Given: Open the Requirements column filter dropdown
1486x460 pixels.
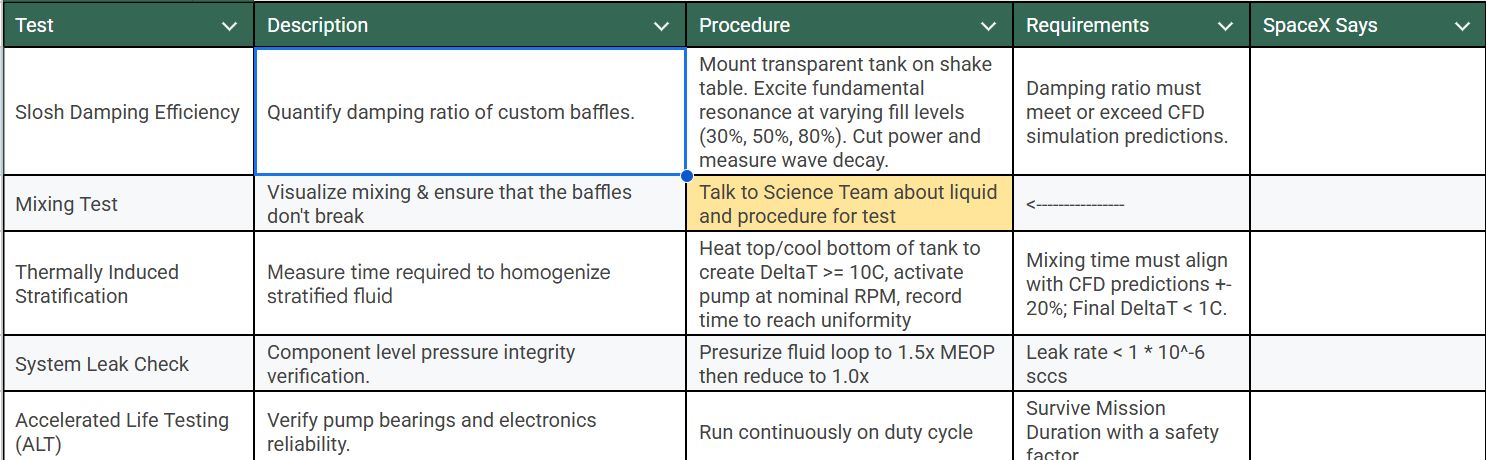Looking at the screenshot, I should [1225, 26].
